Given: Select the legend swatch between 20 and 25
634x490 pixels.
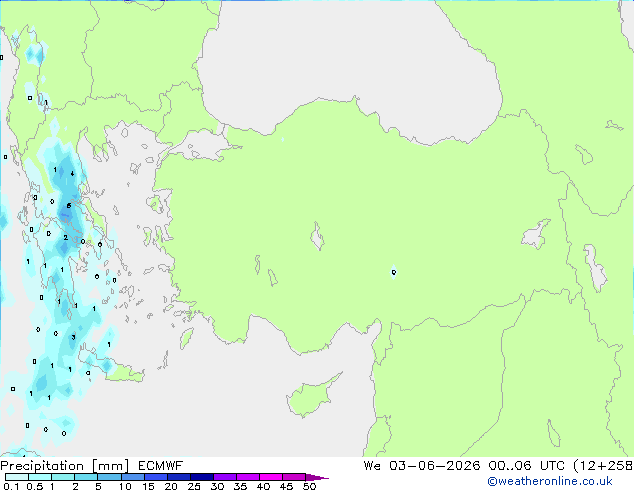Looking at the screenshot, I should coord(178,477).
